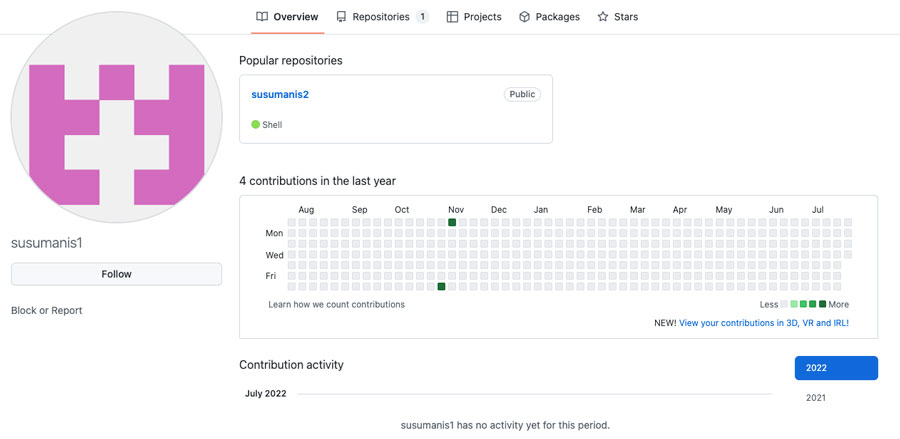Image resolution: width=900 pixels, height=439 pixels.
Task: Click the Popular repositories heading
Action: (x=291, y=60)
